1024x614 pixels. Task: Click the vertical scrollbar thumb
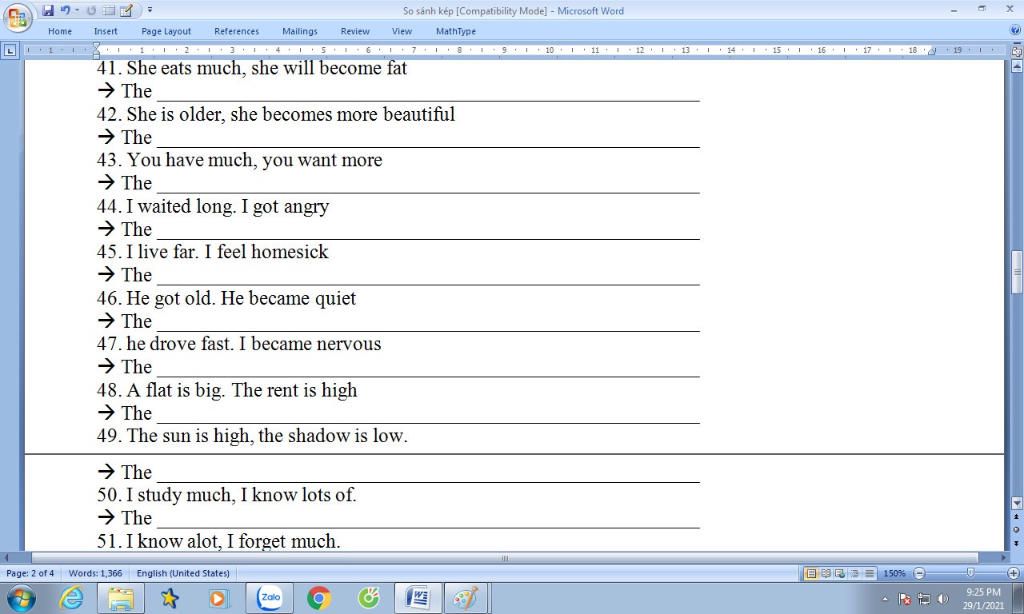coord(1016,272)
